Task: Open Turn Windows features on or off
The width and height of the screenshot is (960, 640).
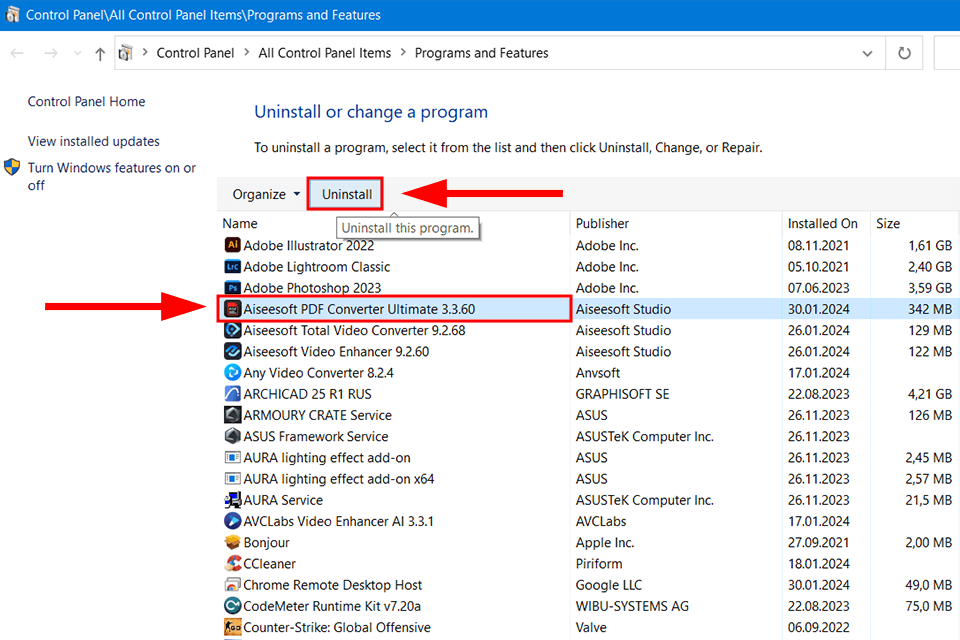Action: coord(111,176)
